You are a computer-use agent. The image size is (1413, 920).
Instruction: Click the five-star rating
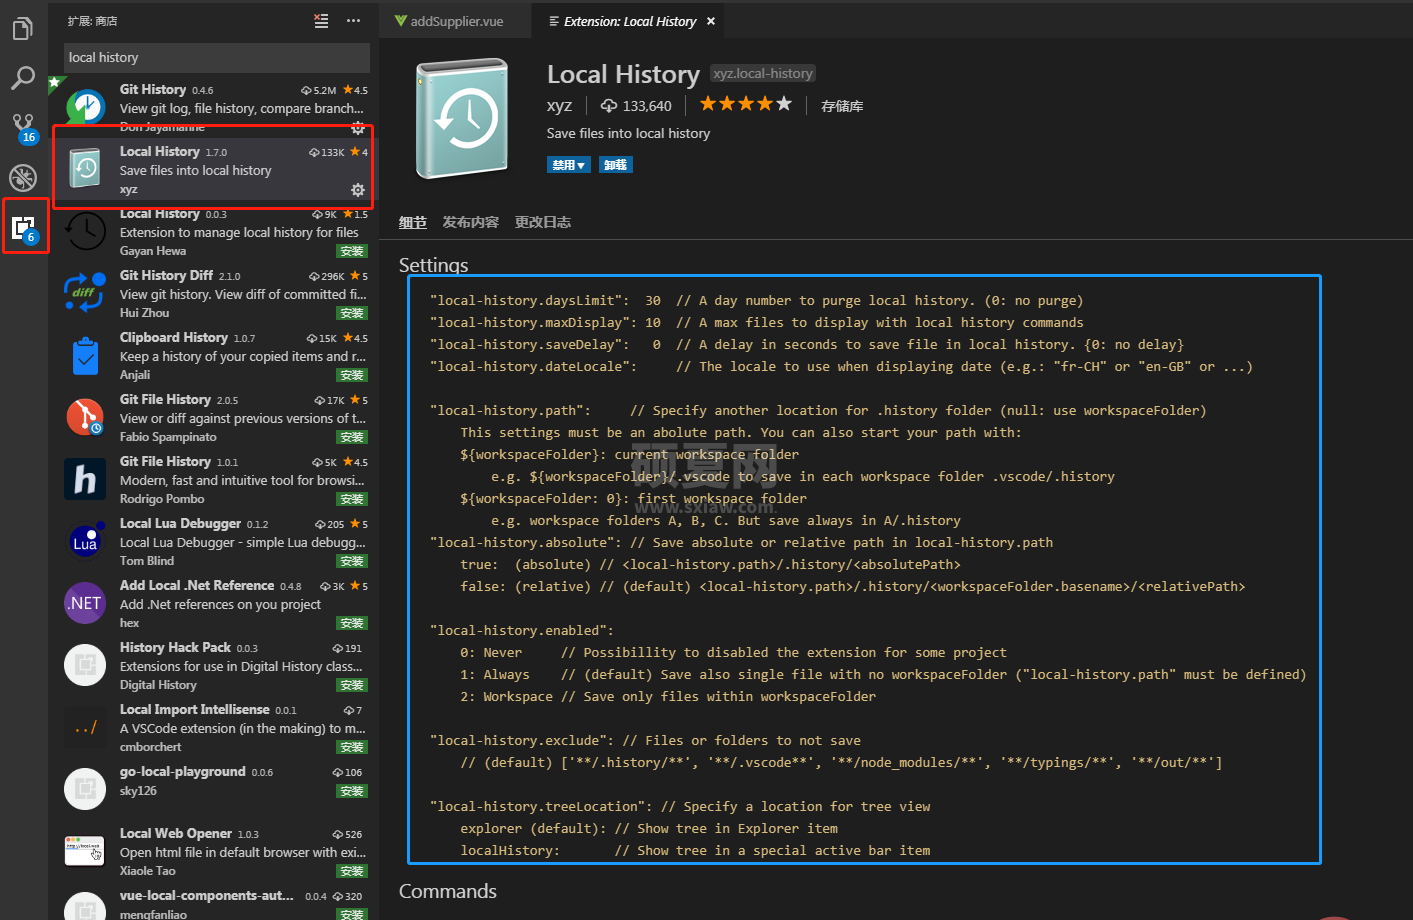click(x=745, y=104)
